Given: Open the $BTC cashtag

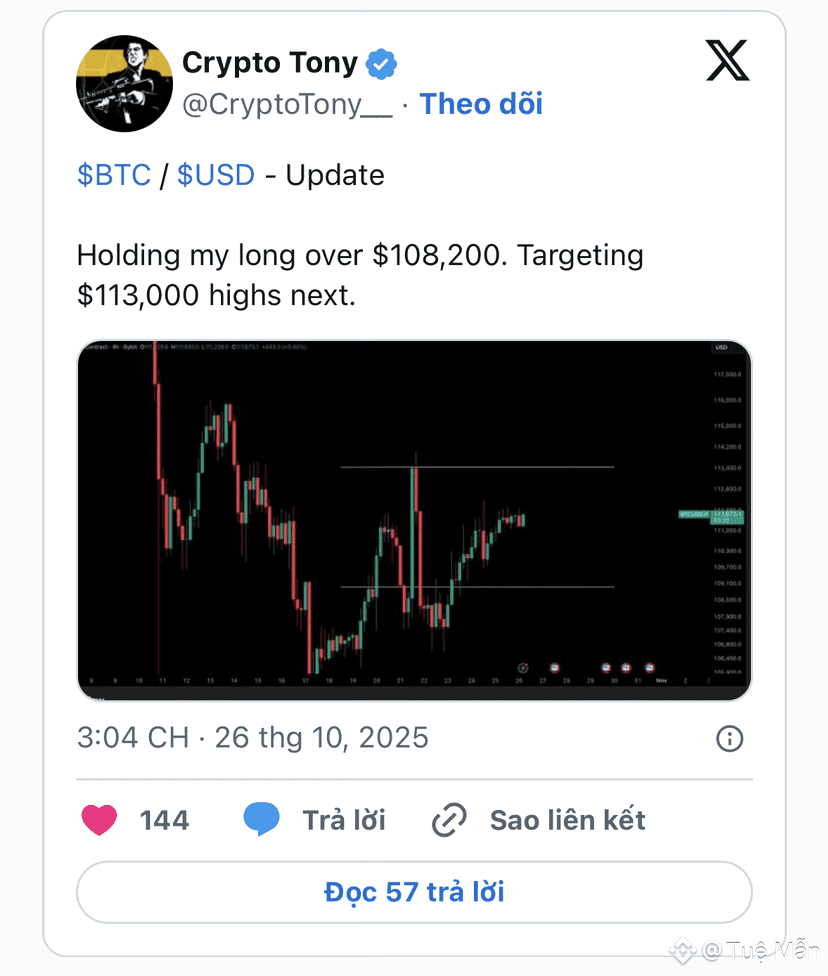Looking at the screenshot, I should (114, 175).
